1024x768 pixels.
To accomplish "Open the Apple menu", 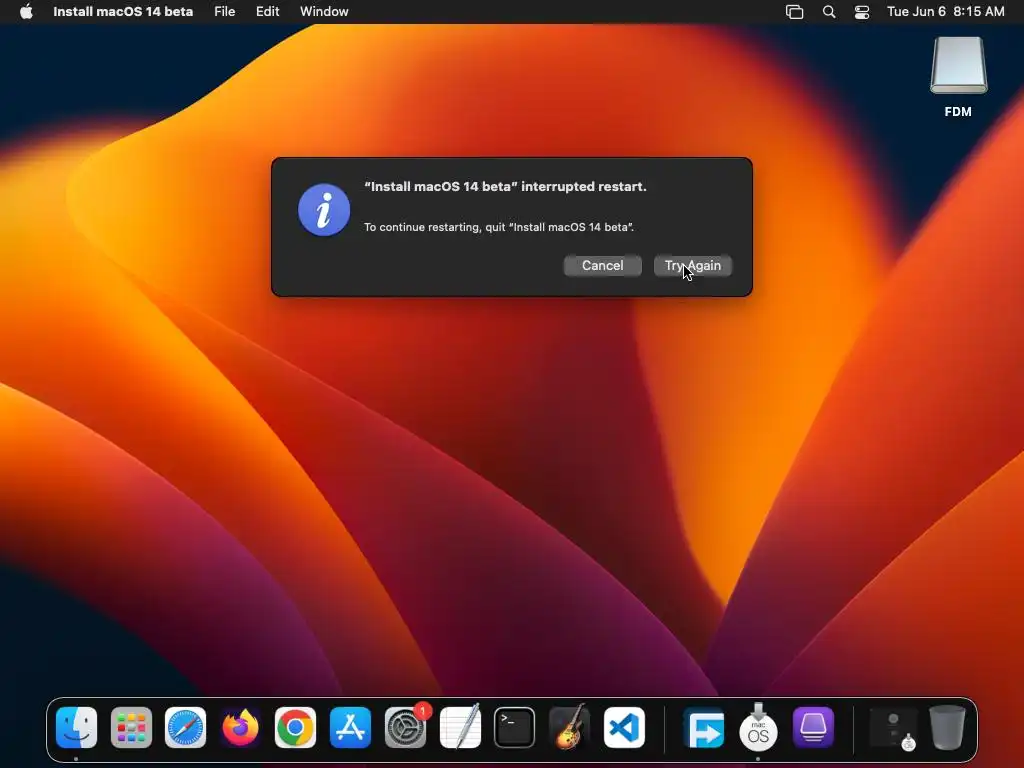I will (26, 12).
